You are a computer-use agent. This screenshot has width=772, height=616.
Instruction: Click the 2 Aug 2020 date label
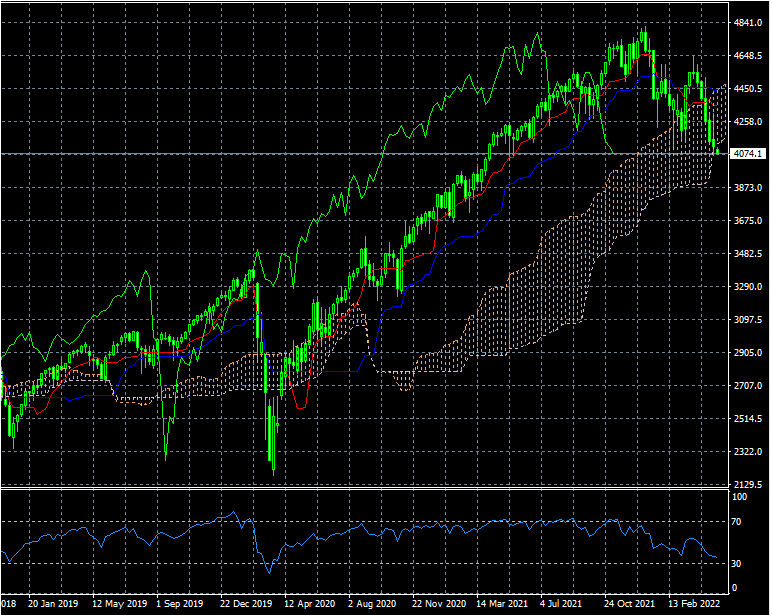372,604
